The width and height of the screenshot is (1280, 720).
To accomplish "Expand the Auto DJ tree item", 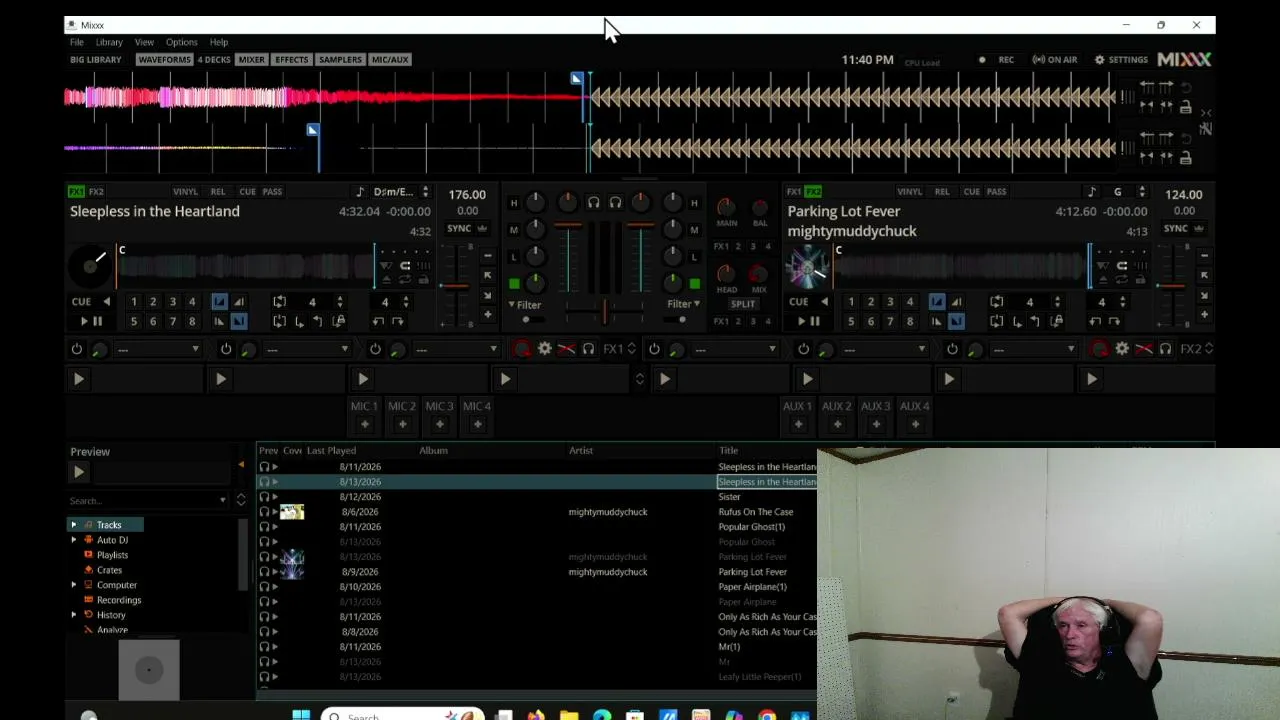I will point(73,540).
